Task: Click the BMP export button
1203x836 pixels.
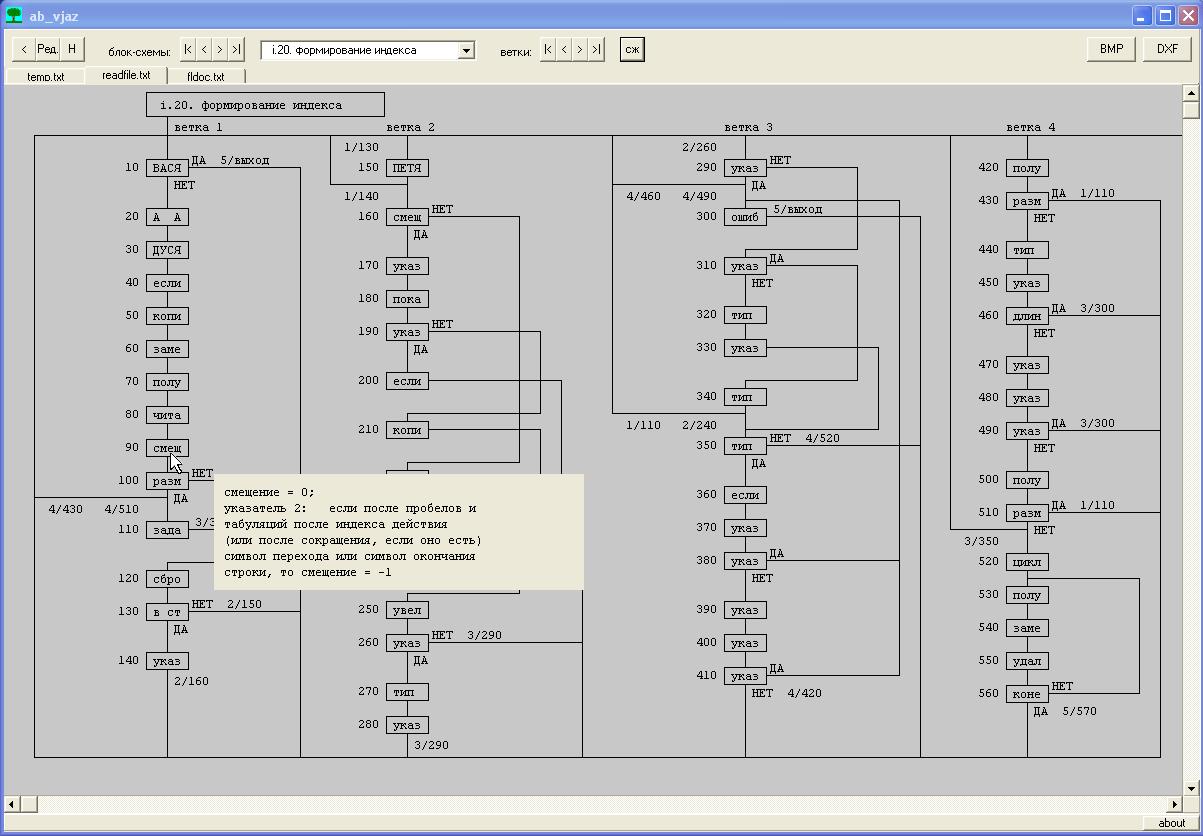Action: point(1111,49)
